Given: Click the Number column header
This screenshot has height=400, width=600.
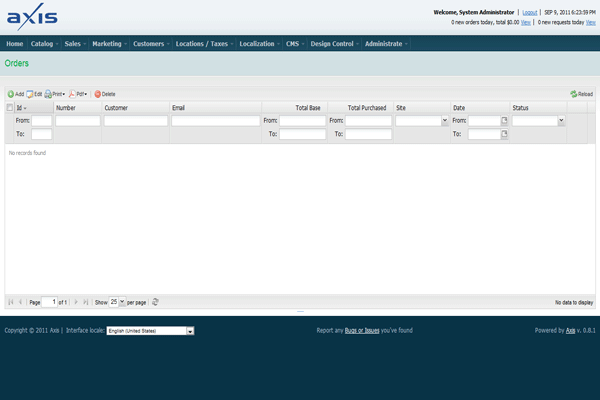Looking at the screenshot, I should click(78, 108).
